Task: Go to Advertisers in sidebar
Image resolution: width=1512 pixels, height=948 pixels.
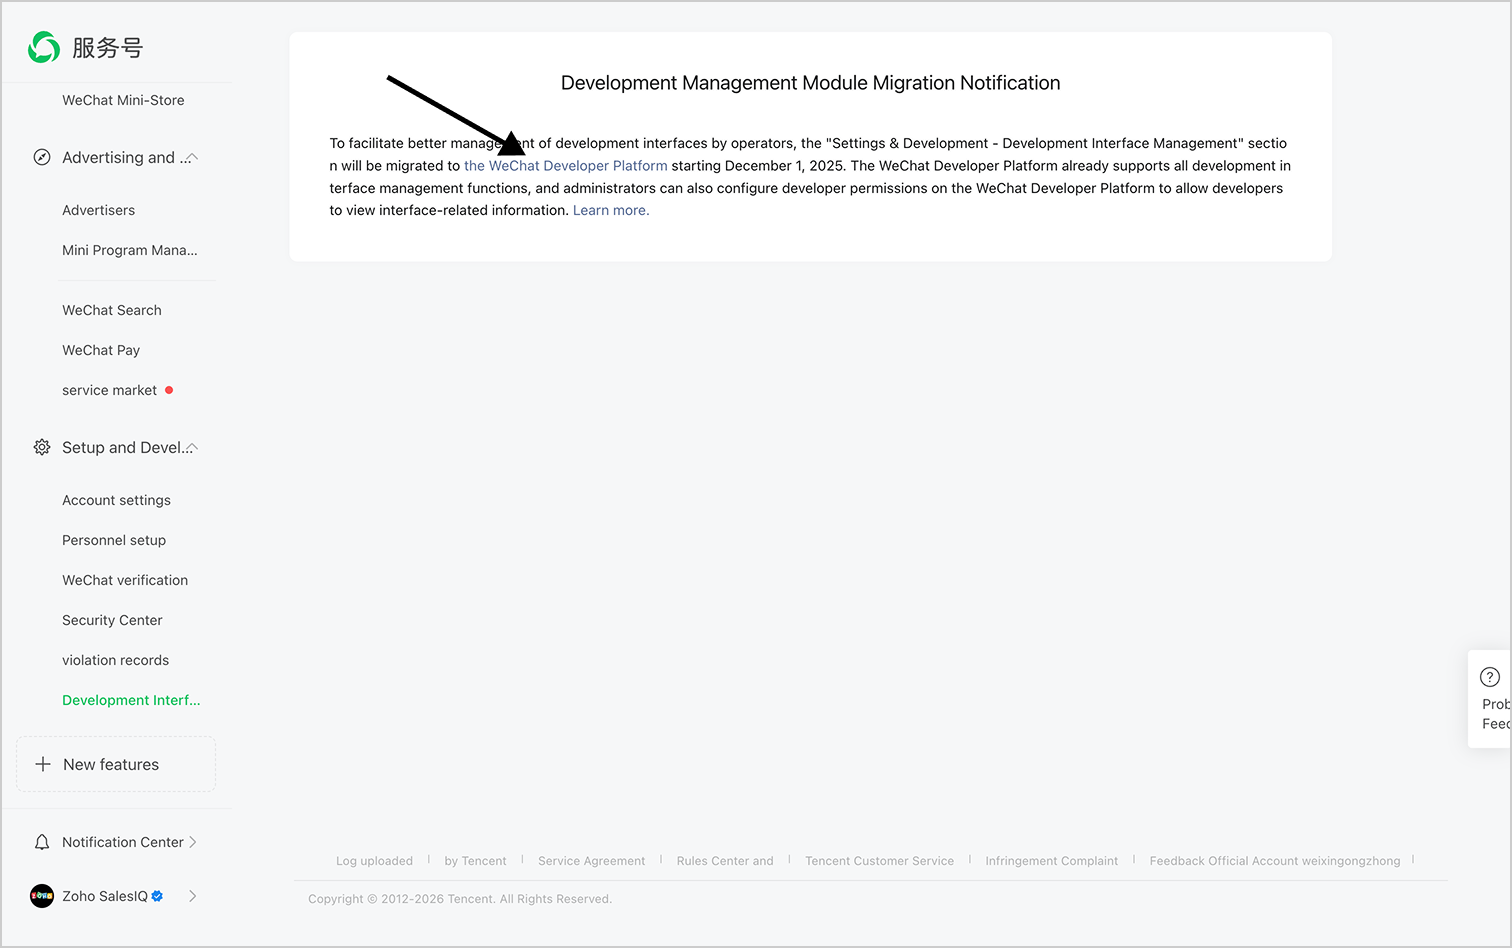Action: coord(98,210)
